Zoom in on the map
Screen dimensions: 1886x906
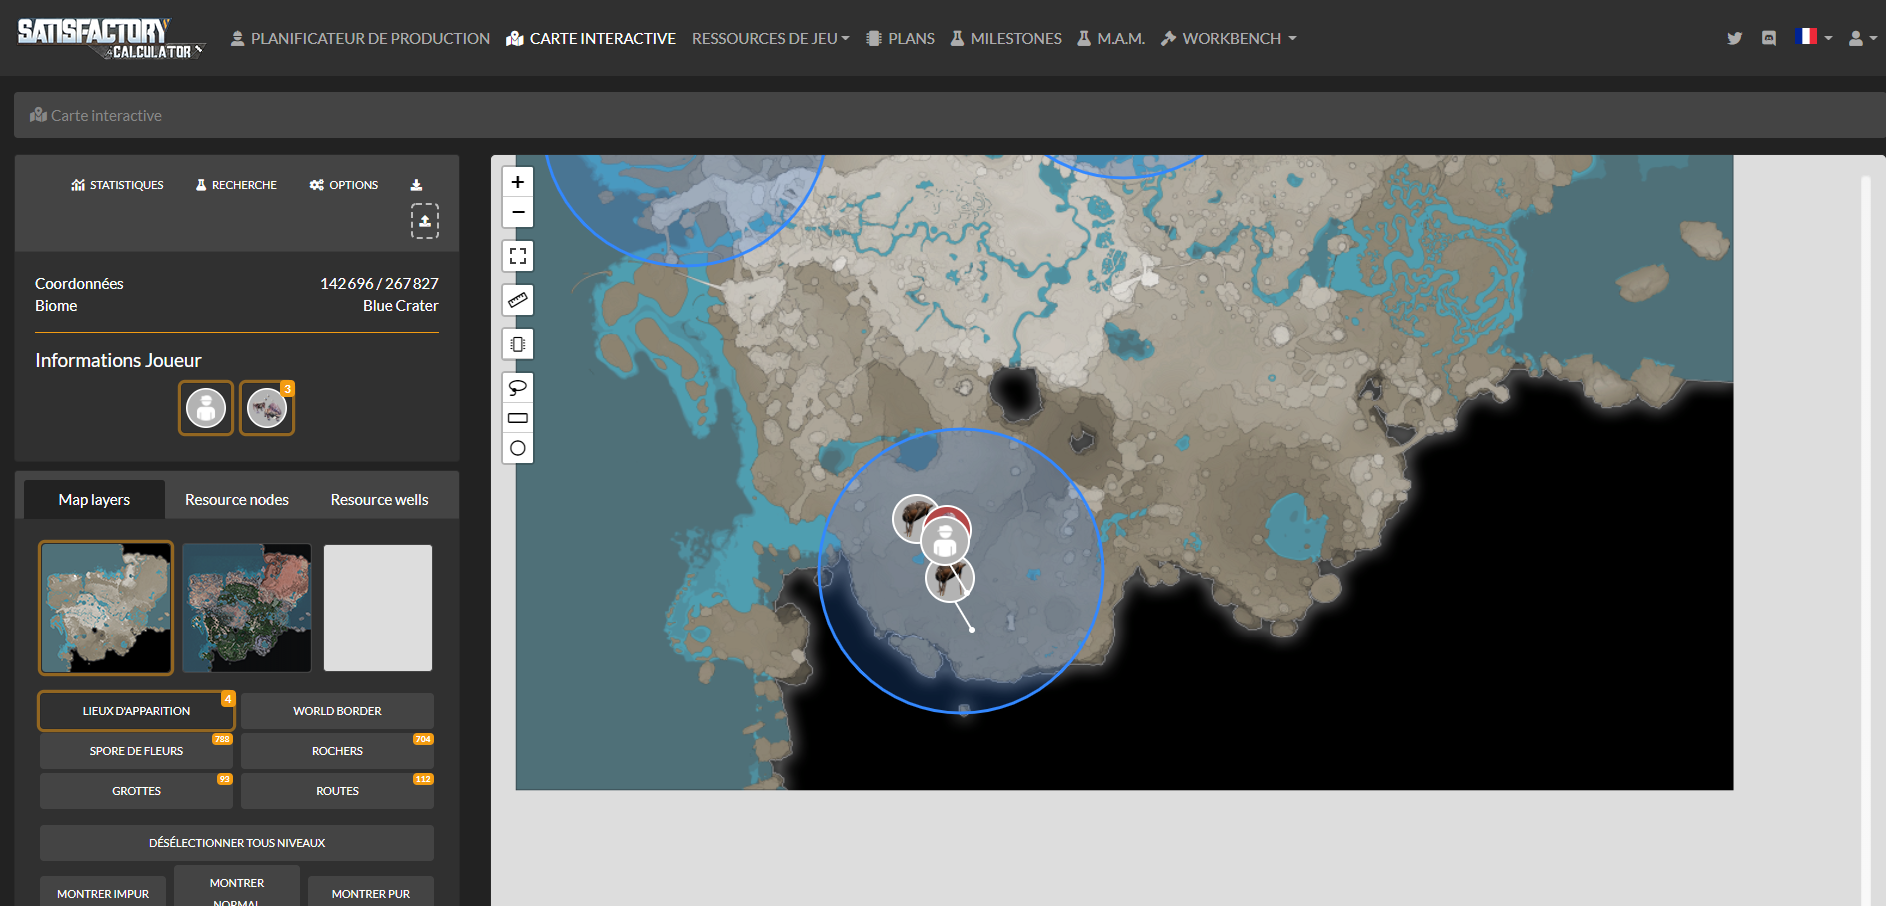pyautogui.click(x=518, y=182)
